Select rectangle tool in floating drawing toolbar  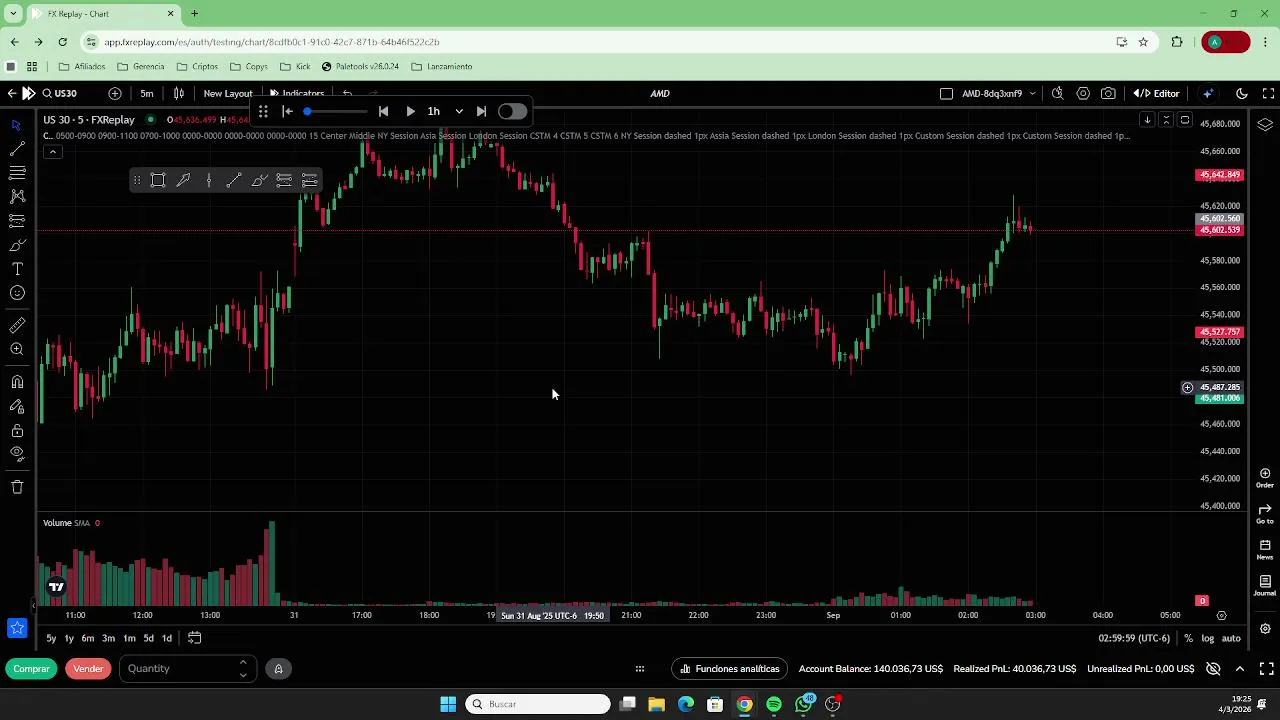coord(158,180)
